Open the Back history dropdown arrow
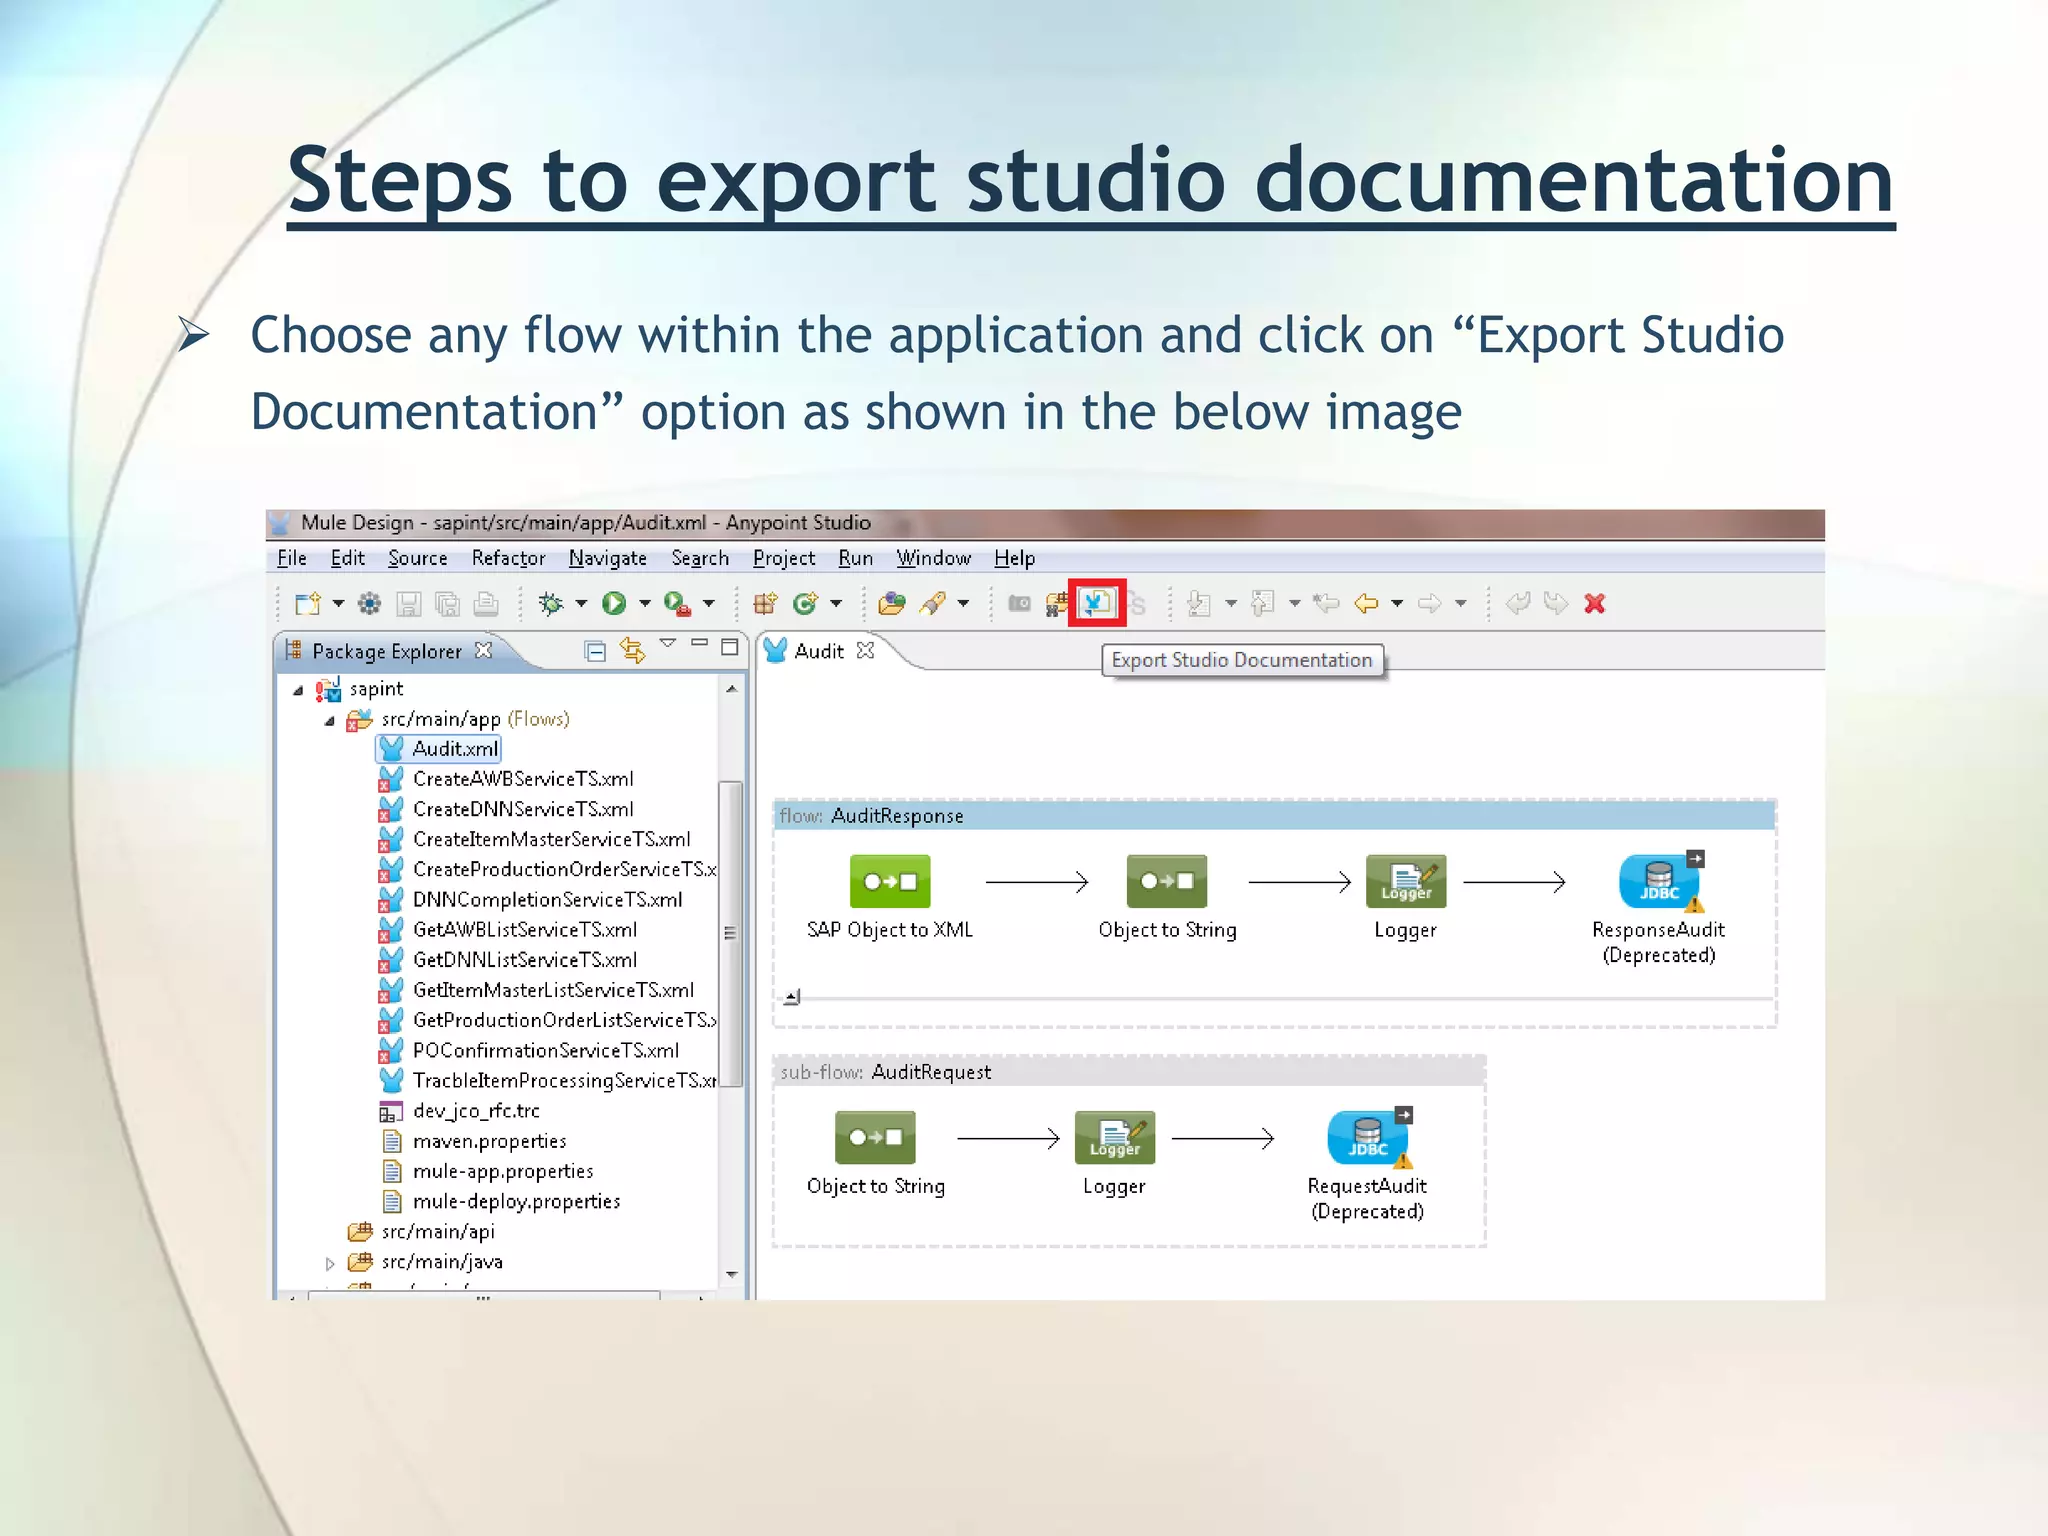The image size is (2048, 1536). [1397, 603]
